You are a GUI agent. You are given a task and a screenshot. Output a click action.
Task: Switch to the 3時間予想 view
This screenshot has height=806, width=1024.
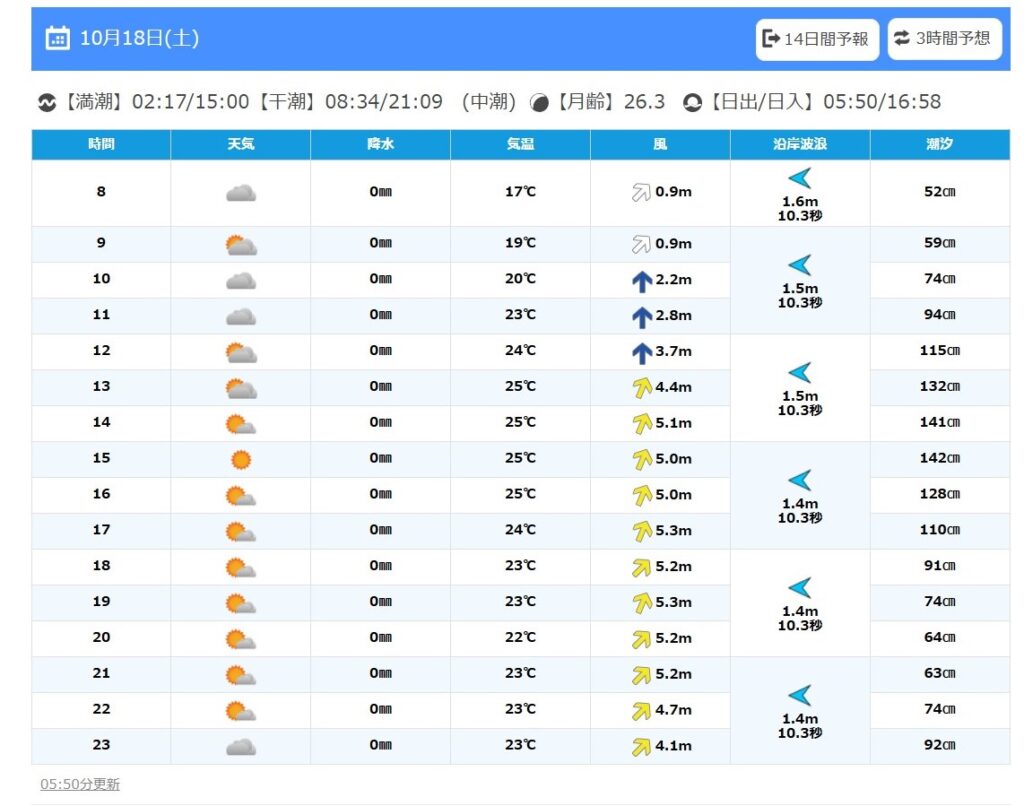coord(944,38)
